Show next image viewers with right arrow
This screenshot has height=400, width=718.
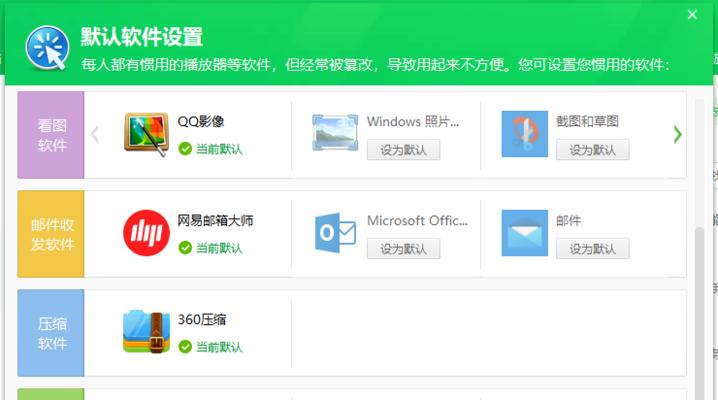677,135
